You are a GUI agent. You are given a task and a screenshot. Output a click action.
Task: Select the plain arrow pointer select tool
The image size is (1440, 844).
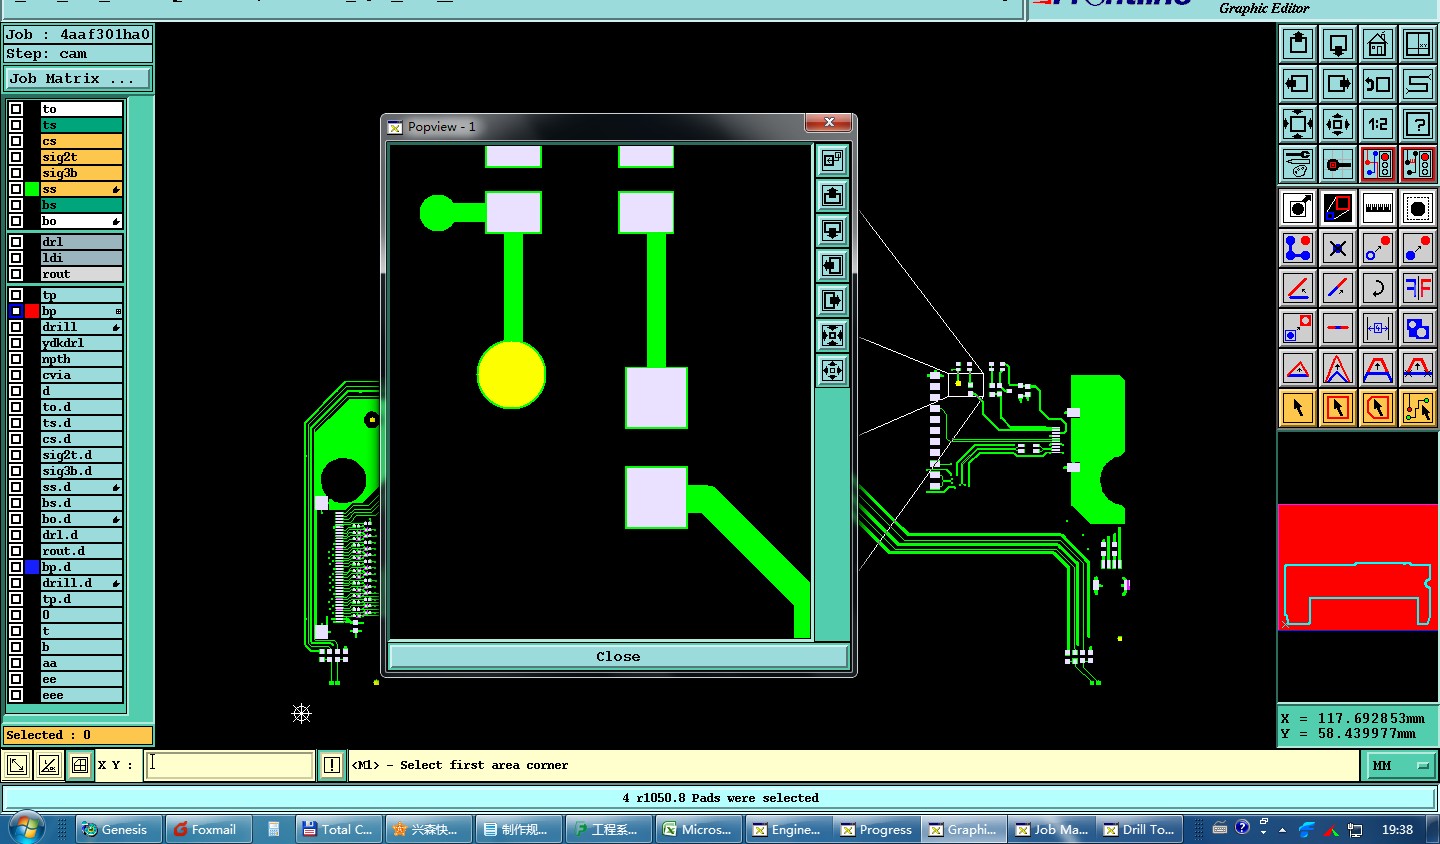(x=1298, y=408)
